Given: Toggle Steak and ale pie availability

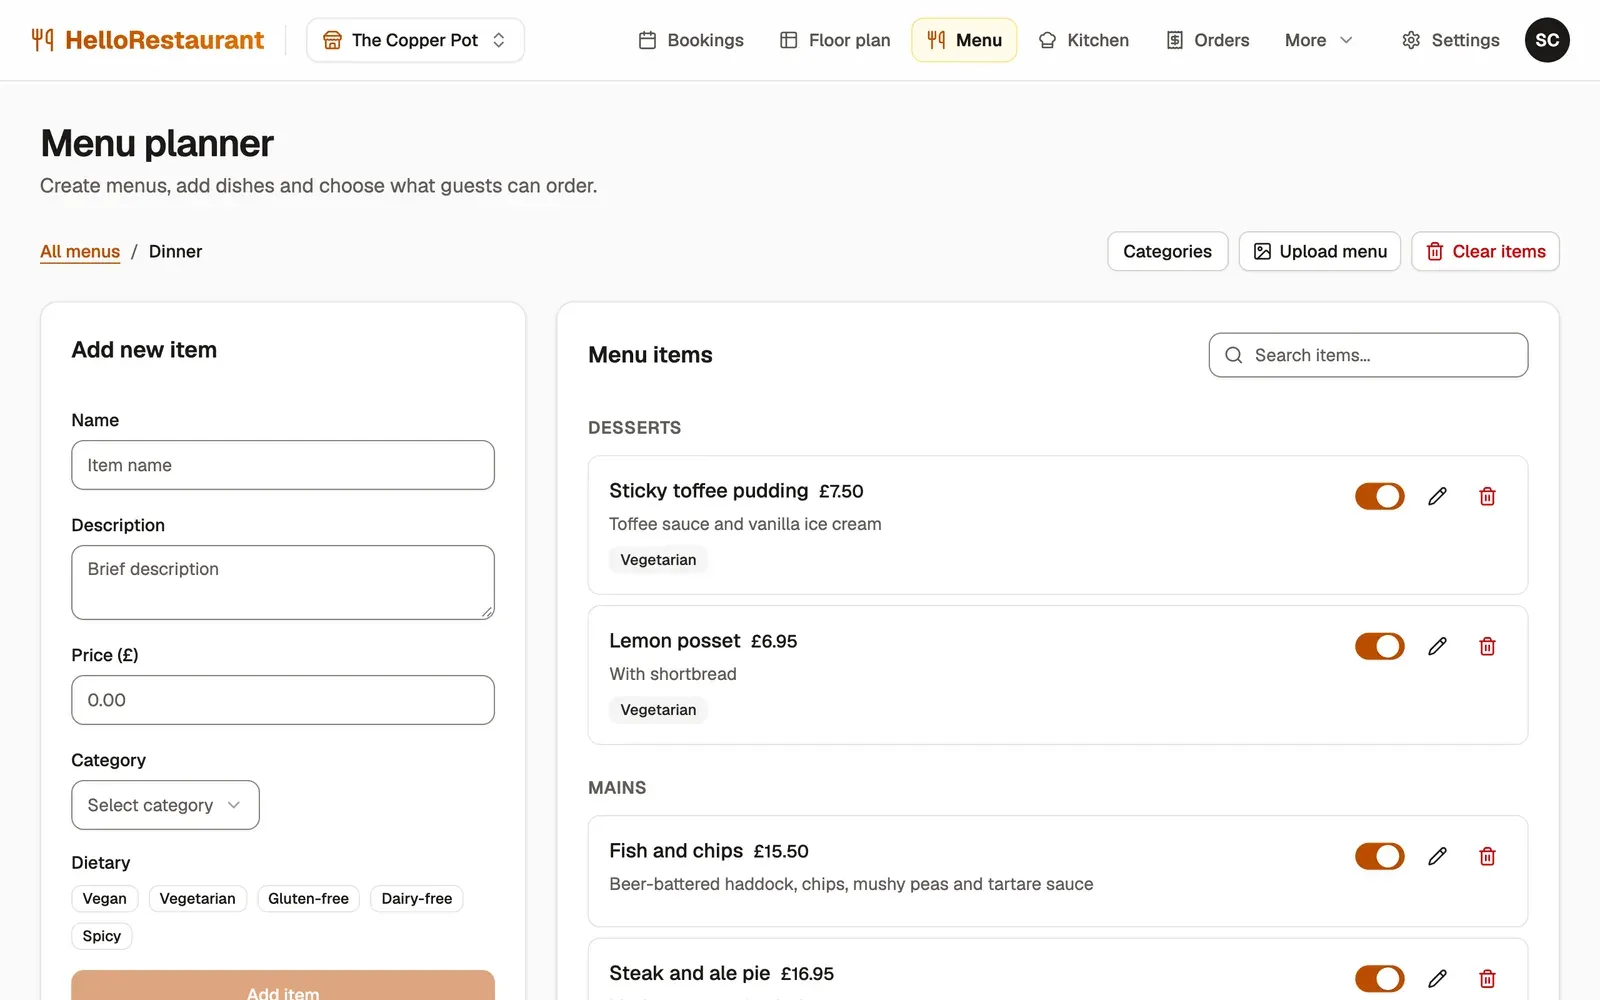Looking at the screenshot, I should (1380, 978).
